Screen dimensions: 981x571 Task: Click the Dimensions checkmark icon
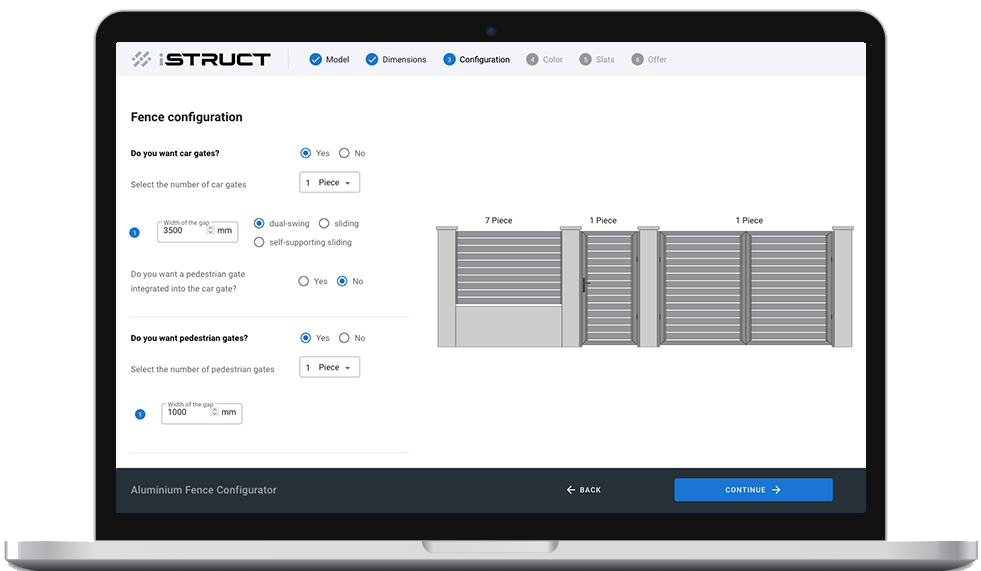372,59
